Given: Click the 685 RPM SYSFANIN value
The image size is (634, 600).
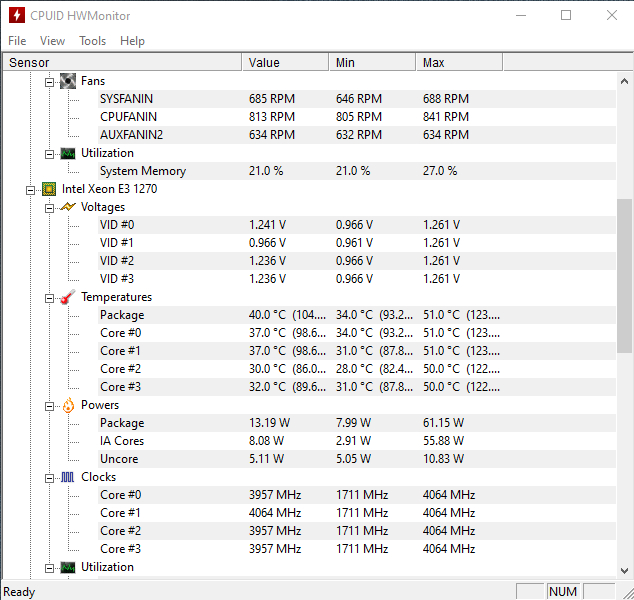Looking at the screenshot, I should point(272,99).
